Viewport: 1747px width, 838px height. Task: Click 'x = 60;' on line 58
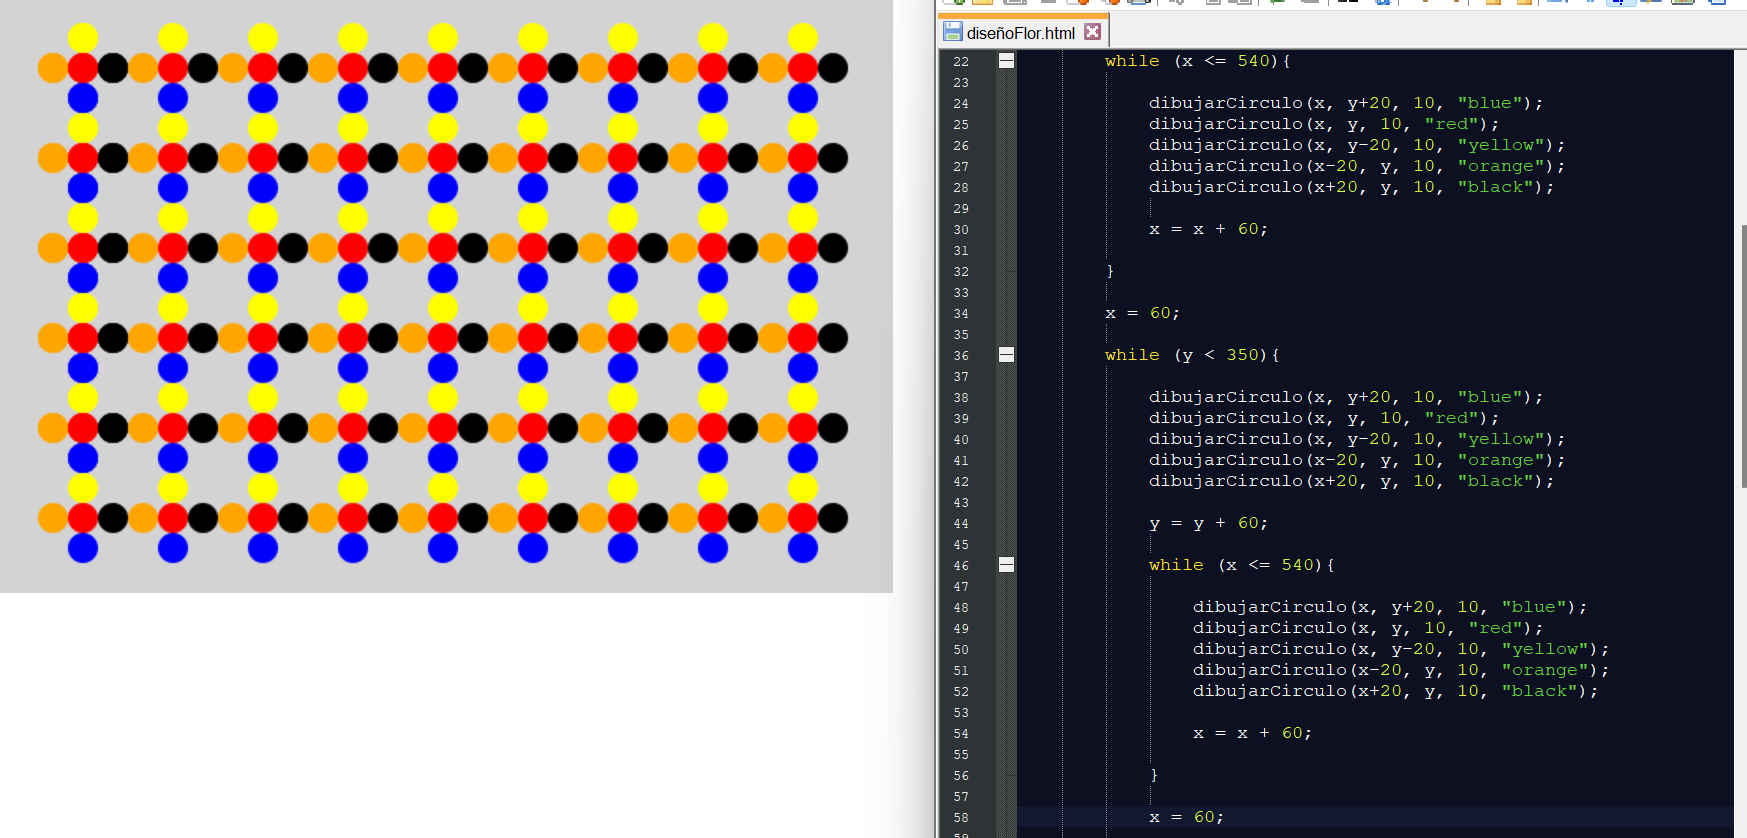click(x=1186, y=817)
